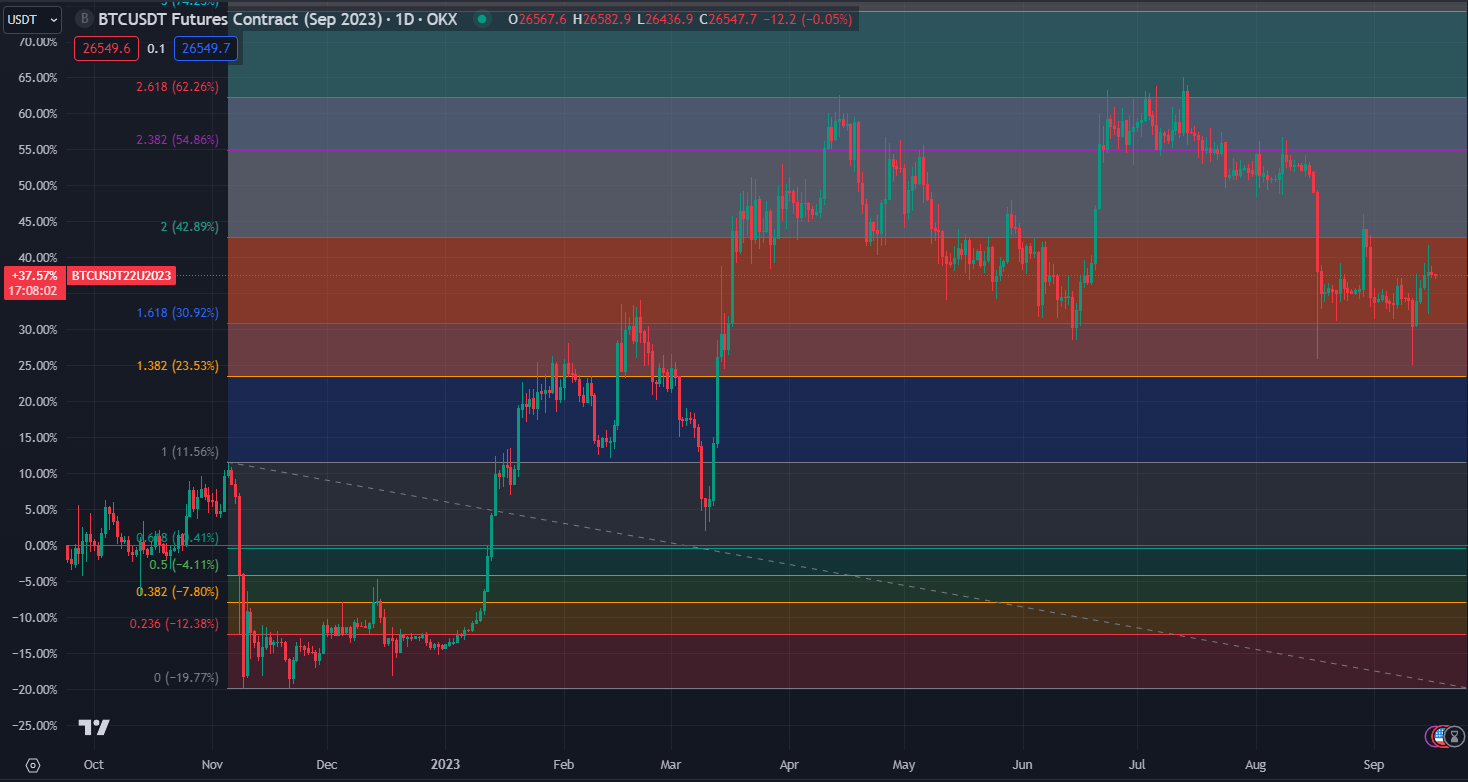Select the 0.236 (−12.38%) red Fibonacci label
1468x782 pixels.
[174, 624]
